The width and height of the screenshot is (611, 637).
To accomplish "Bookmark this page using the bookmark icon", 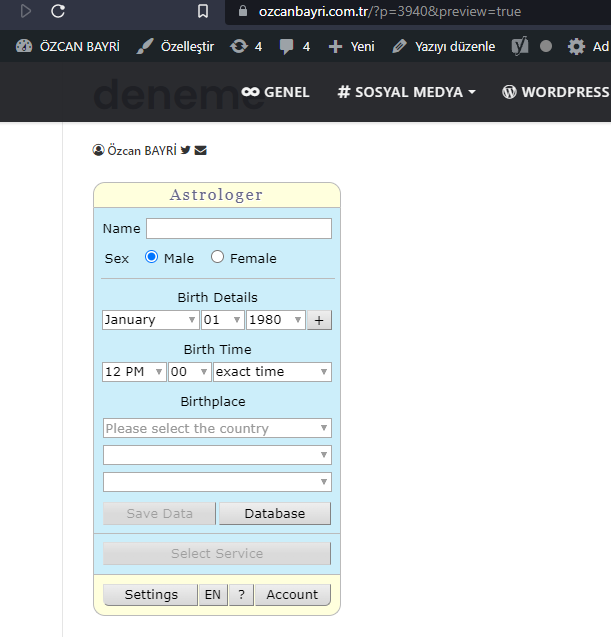I will 203,11.
